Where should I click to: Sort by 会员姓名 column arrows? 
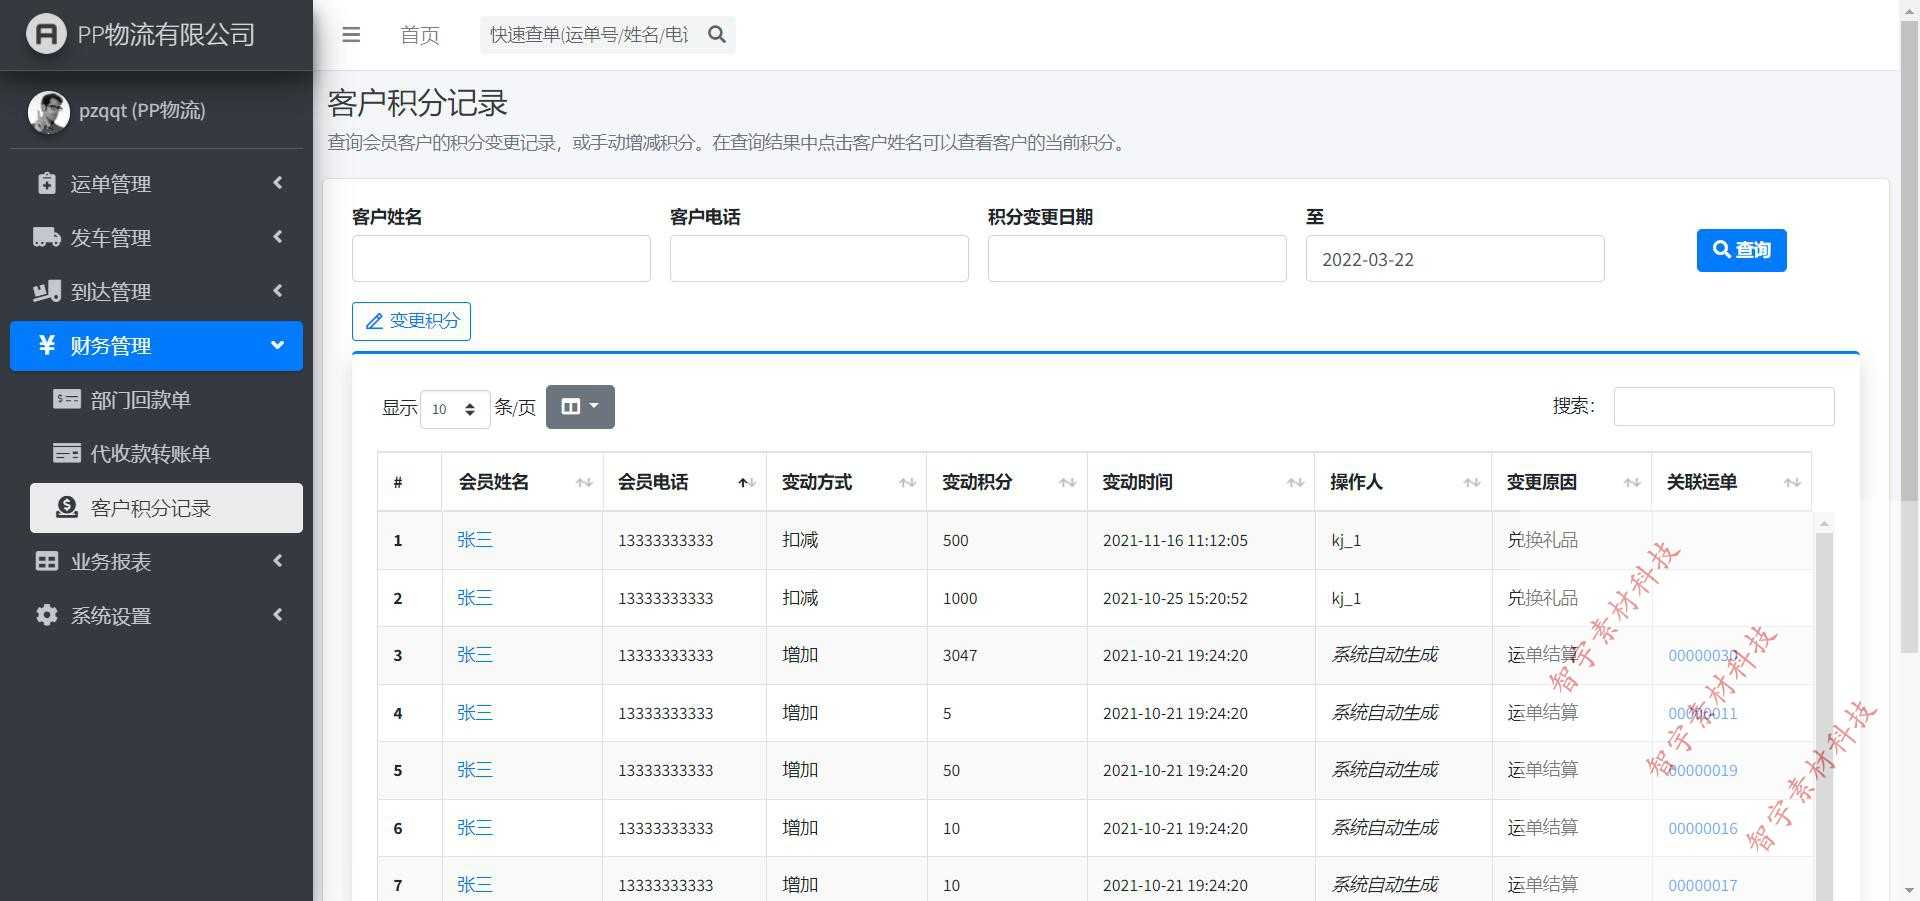tap(584, 483)
